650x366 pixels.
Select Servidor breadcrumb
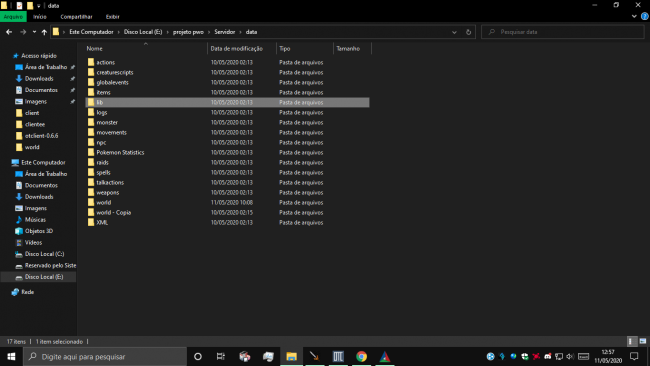coord(225,32)
